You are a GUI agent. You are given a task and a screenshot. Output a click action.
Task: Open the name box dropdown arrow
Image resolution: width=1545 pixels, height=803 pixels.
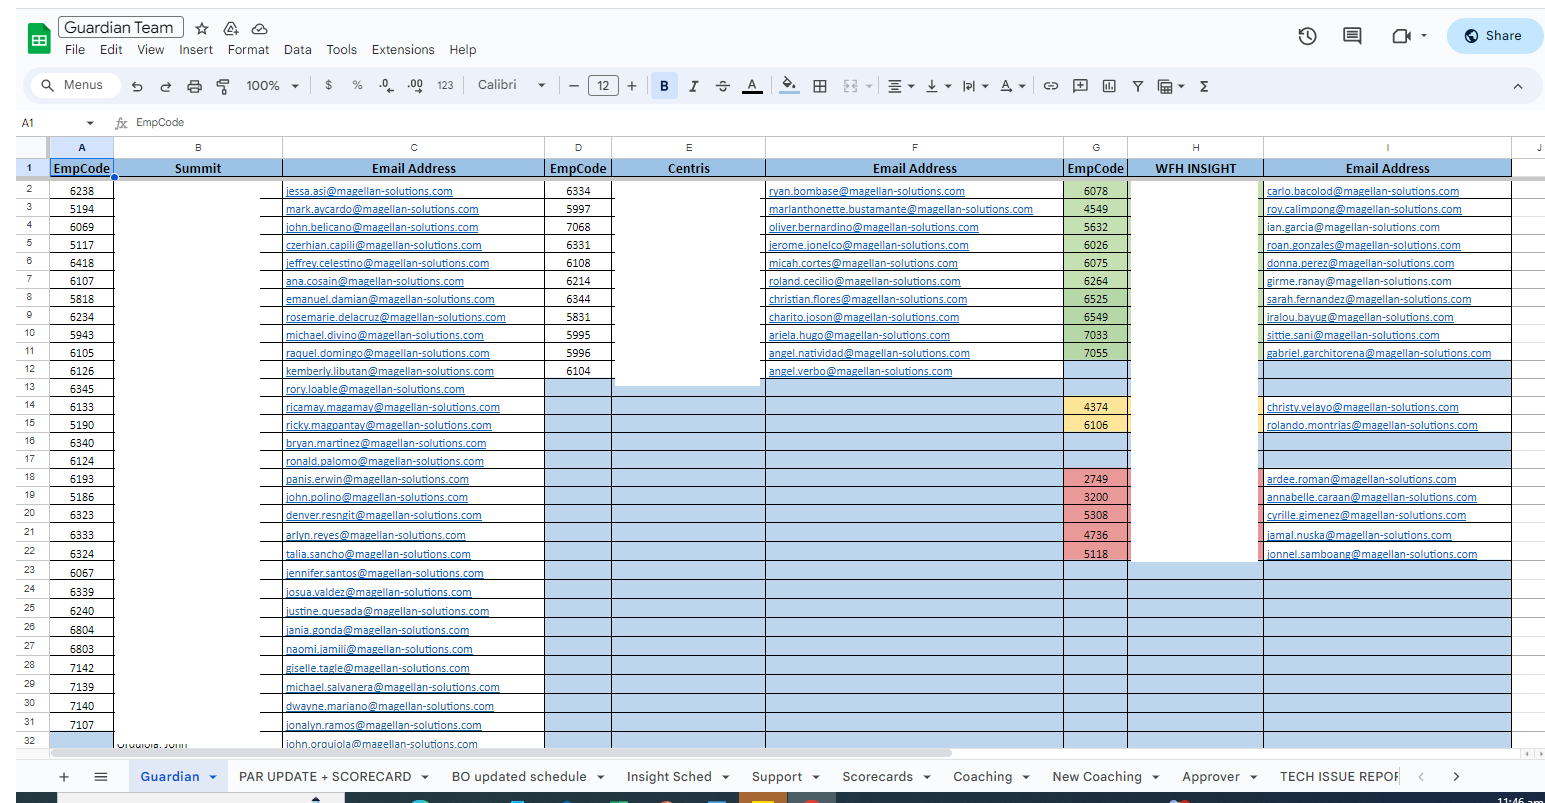point(90,123)
